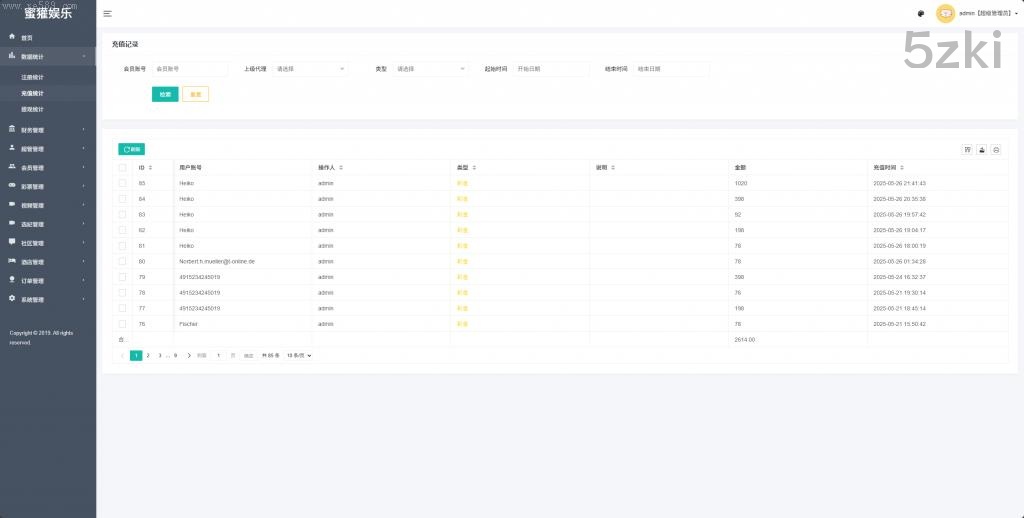Click the admin avatar image
The width and height of the screenshot is (1024, 518).
pyautogui.click(x=945, y=13)
